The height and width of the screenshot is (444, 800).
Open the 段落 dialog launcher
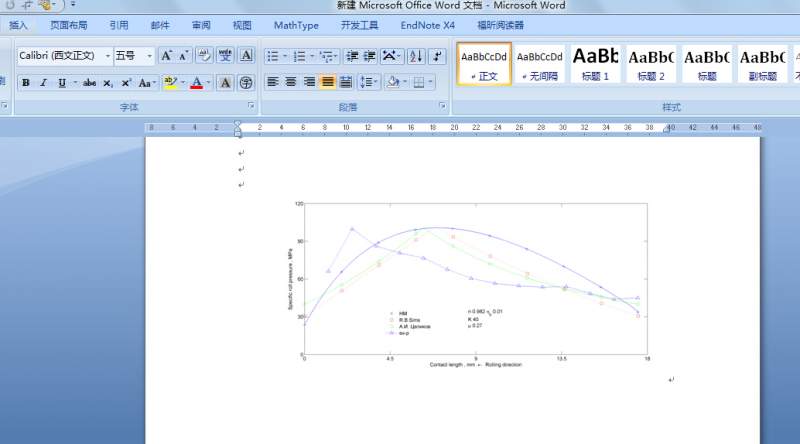click(442, 106)
